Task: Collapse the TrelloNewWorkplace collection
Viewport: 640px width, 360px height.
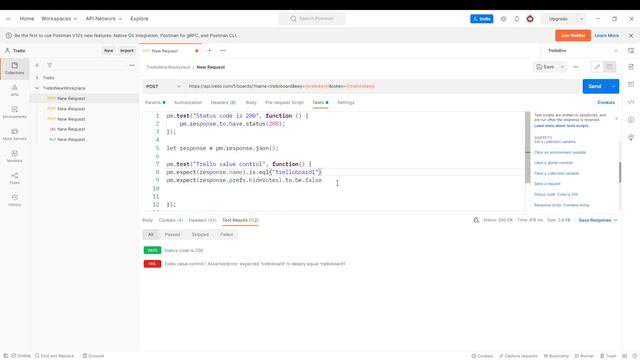Action: 37,88
